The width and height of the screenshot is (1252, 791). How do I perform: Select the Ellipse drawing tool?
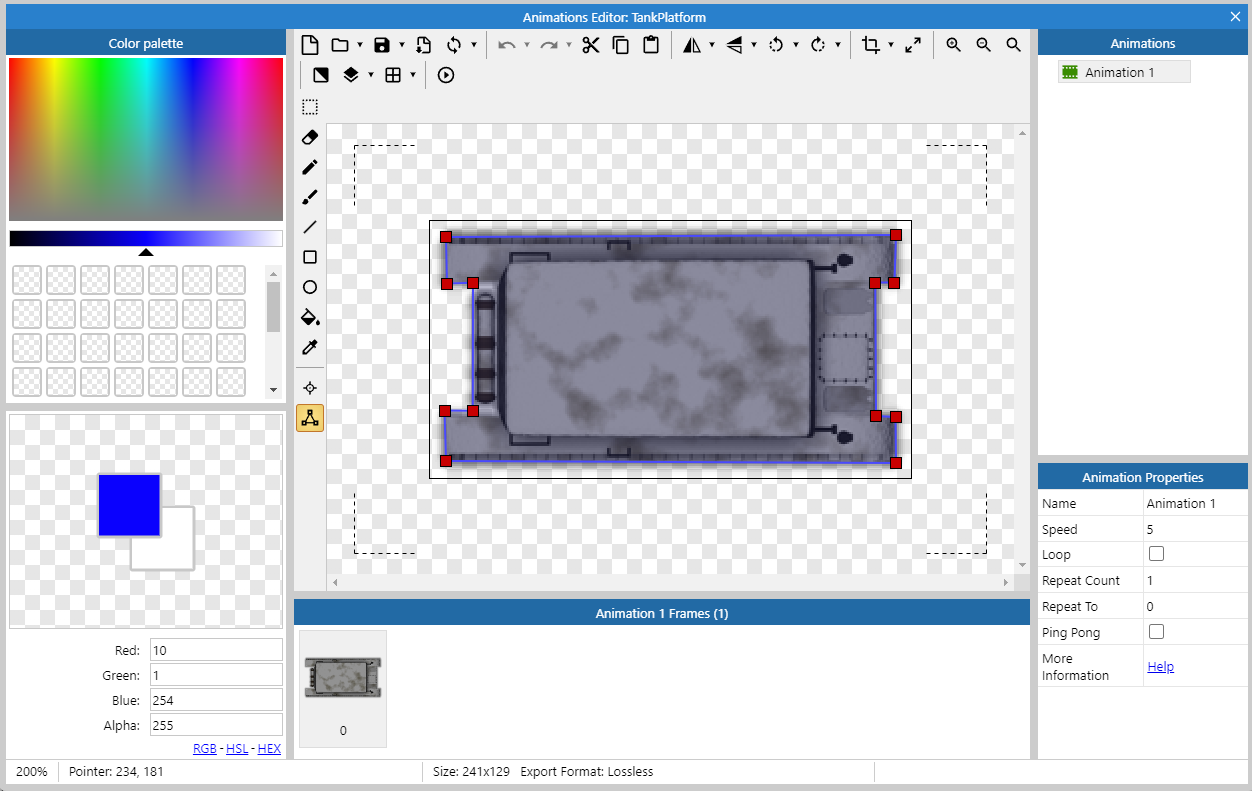309,287
